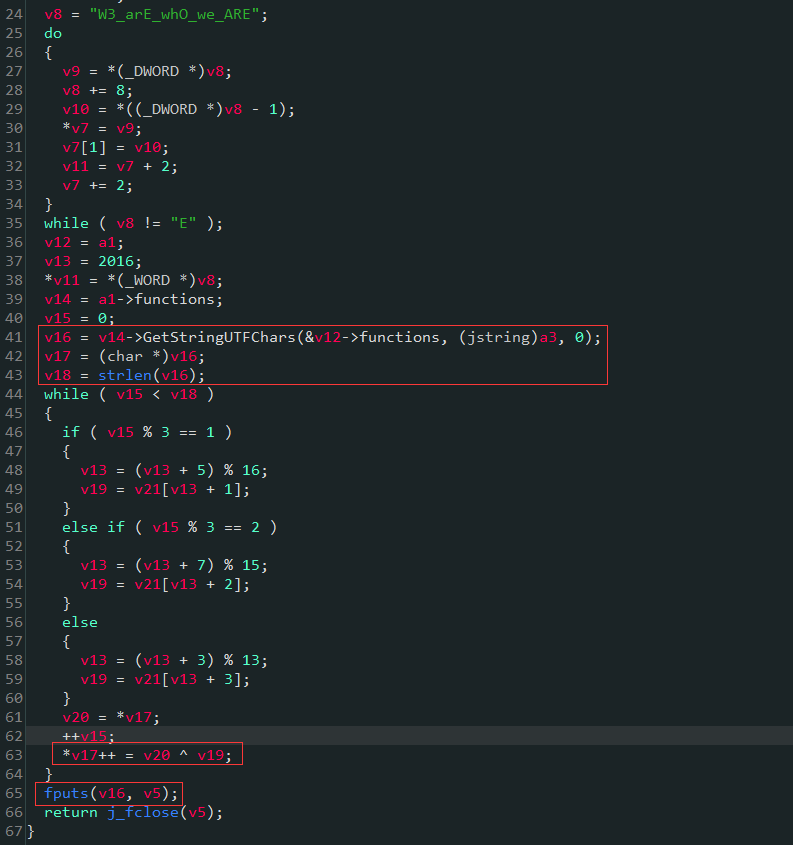Click variable v11 on line 32
This screenshot has width=793, height=845.
click(75, 166)
